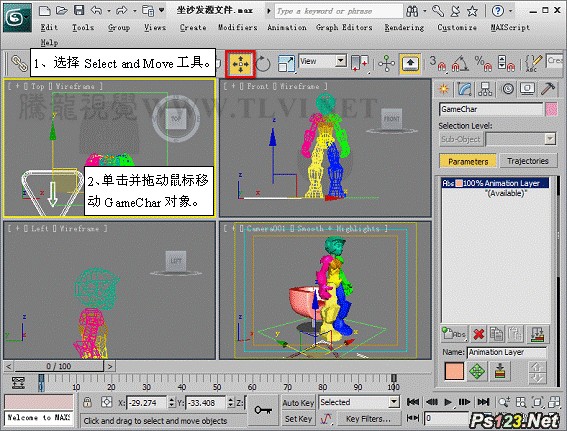Toggle Keyboard Shortcut Override
The height and width of the screenshot is (431, 567).
410,64
